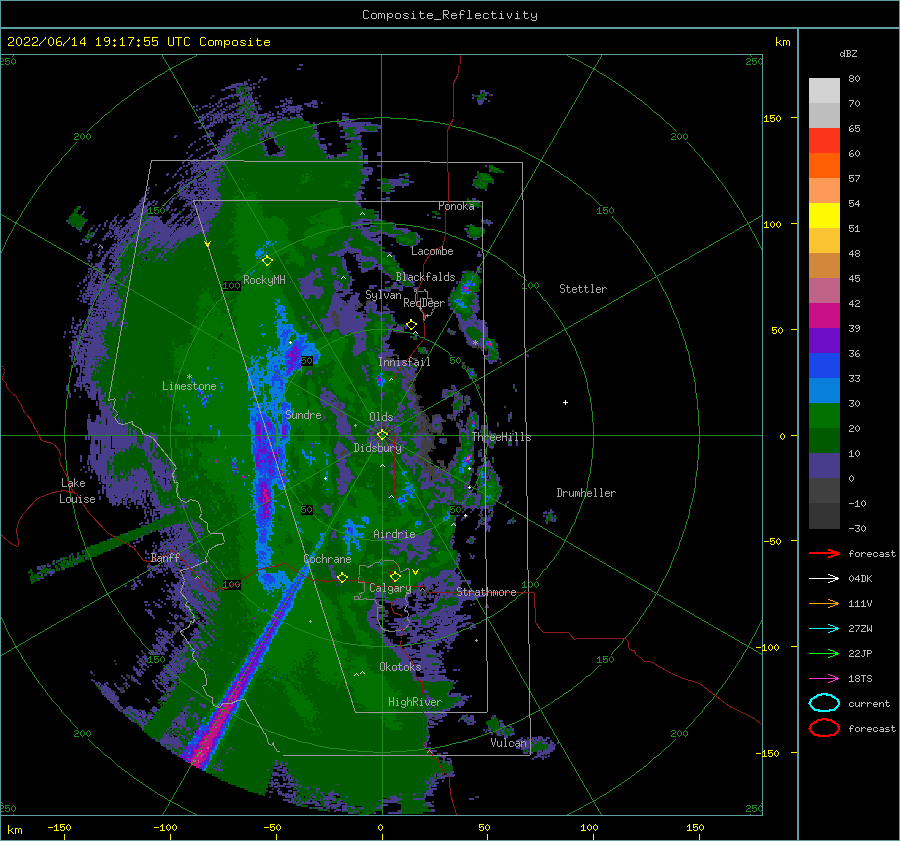Select the light gray 80 dBZ swatch
This screenshot has height=841, width=900.
pos(824,90)
